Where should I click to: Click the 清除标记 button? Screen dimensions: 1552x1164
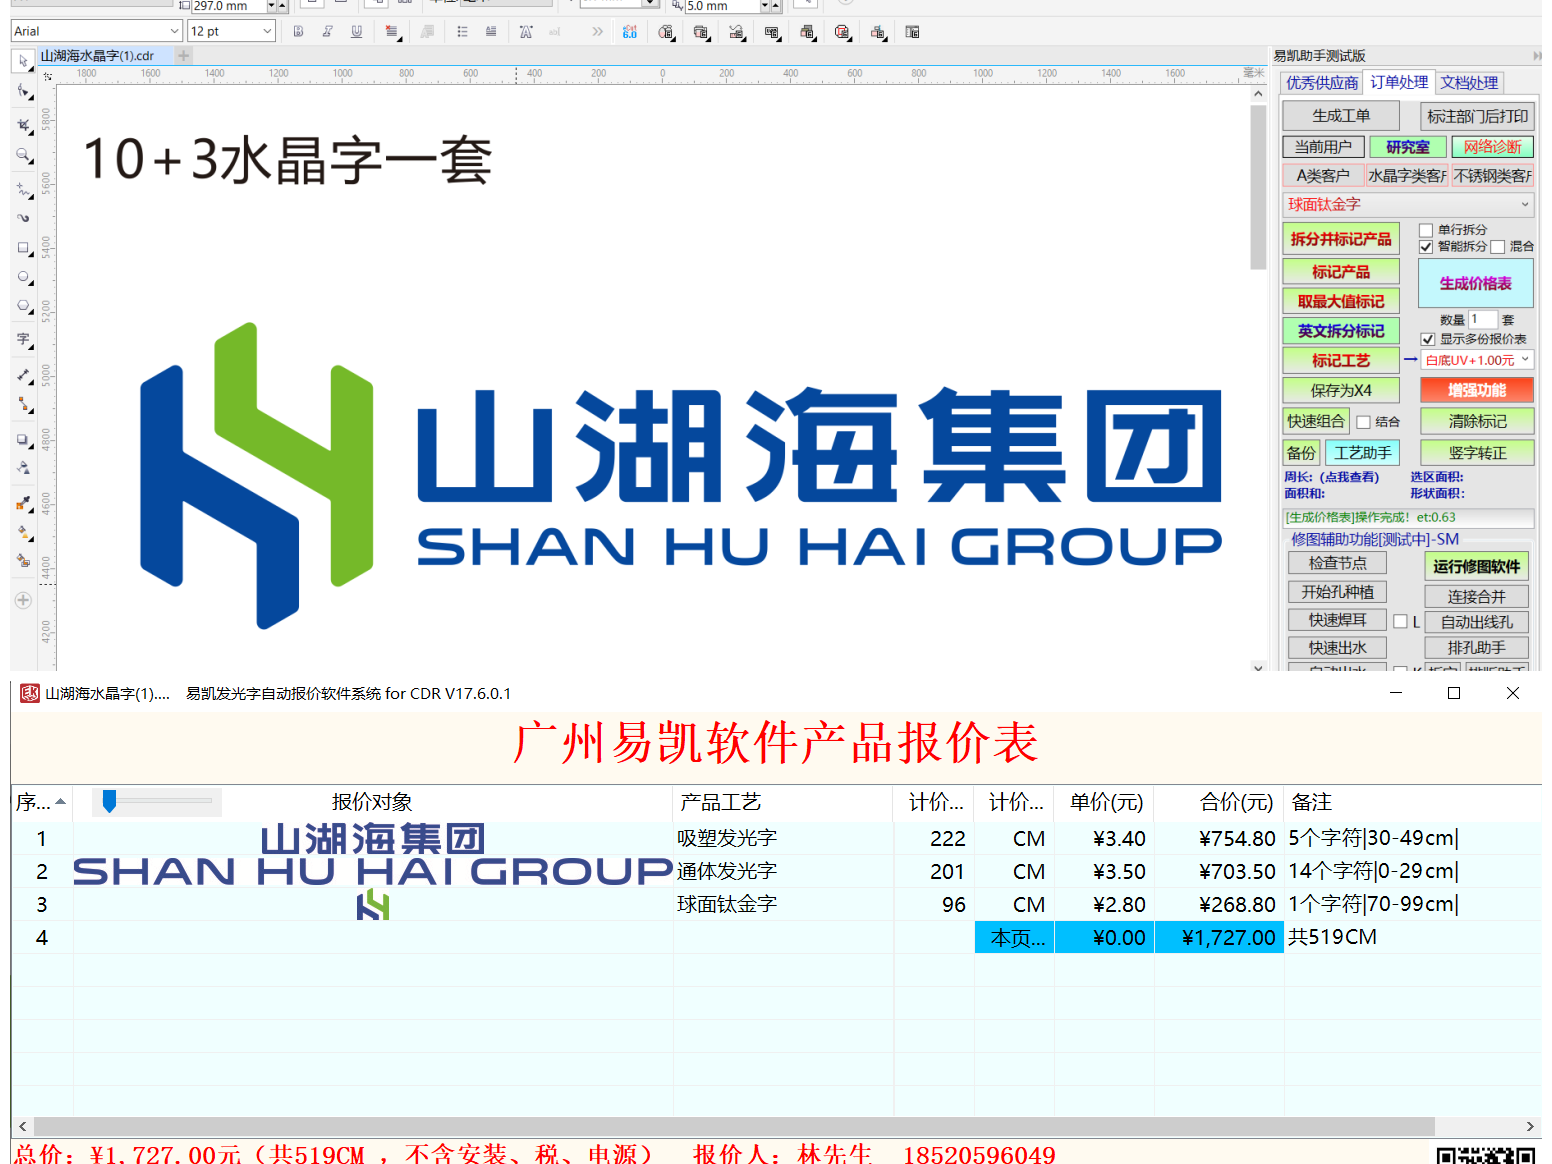(x=1477, y=421)
